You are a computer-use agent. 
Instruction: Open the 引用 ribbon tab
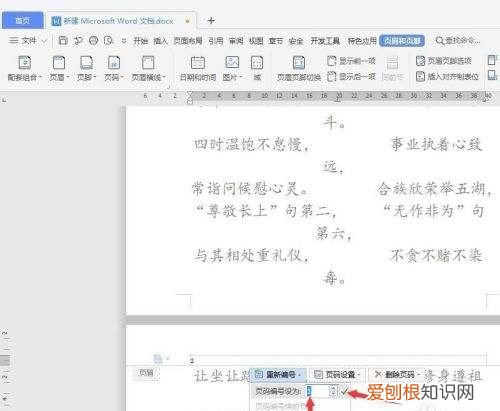[x=216, y=41]
